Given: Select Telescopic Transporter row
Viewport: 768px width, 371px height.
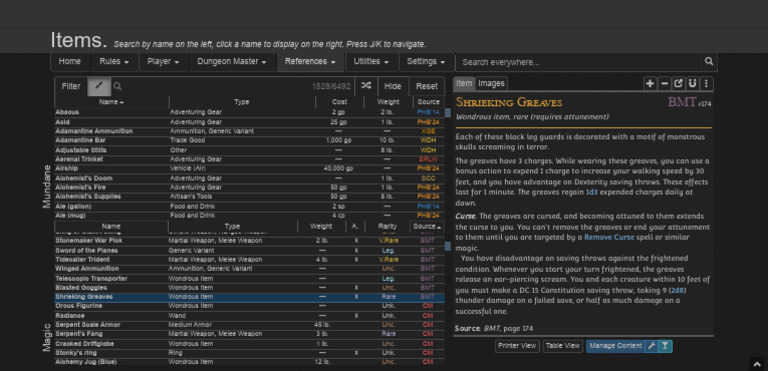Looking at the screenshot, I should click(x=249, y=278).
